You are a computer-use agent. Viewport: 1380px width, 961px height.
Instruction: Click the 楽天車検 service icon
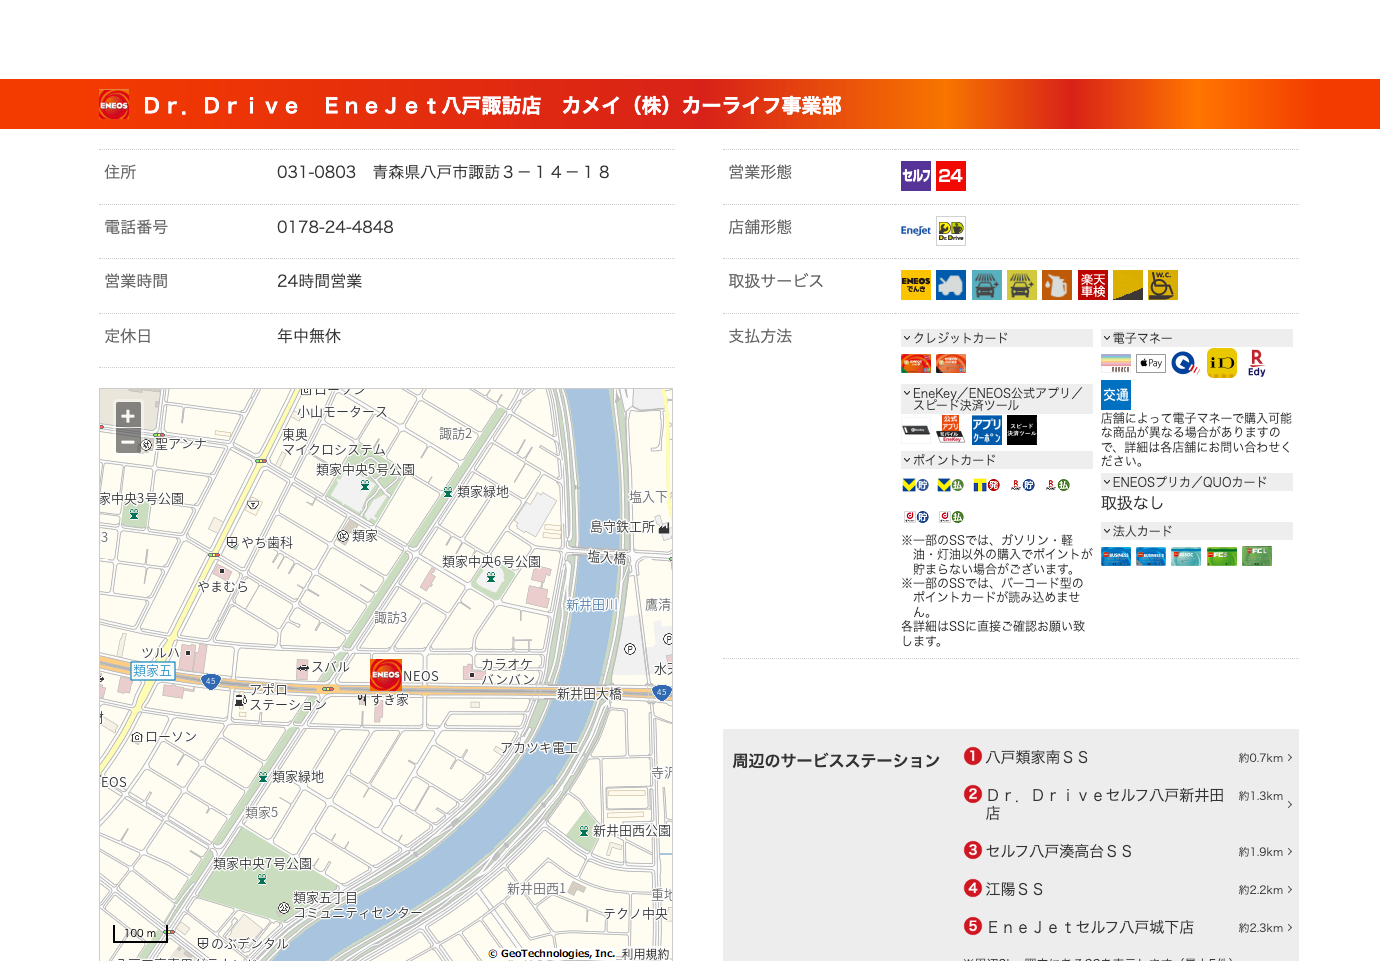(1093, 285)
